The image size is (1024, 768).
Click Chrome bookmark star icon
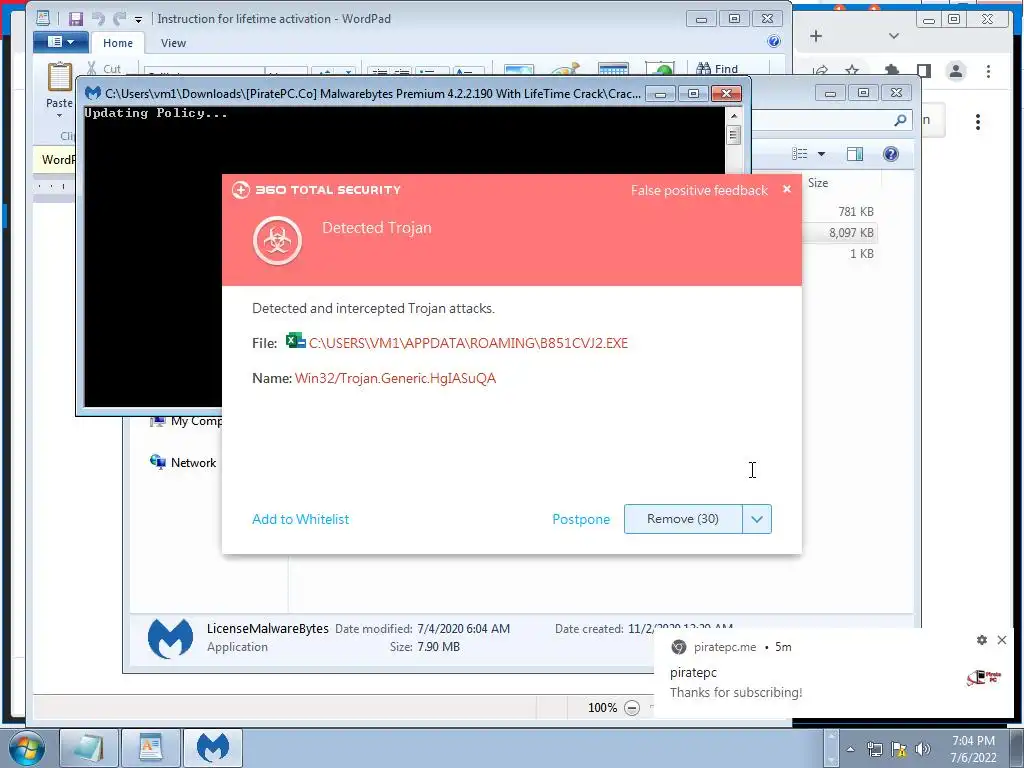(852, 71)
